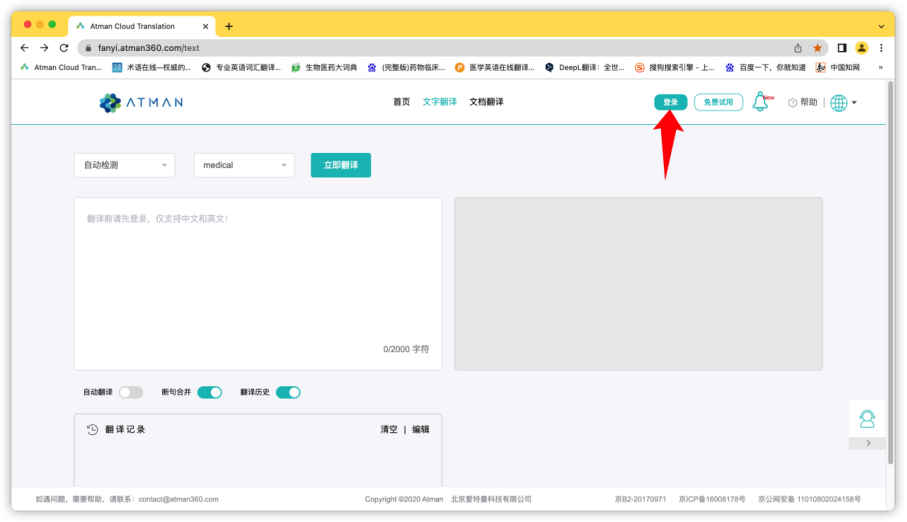Image resolution: width=907 pixels, height=522 pixels.
Task: Toggle the 自动翻译 switch
Action: (x=131, y=392)
